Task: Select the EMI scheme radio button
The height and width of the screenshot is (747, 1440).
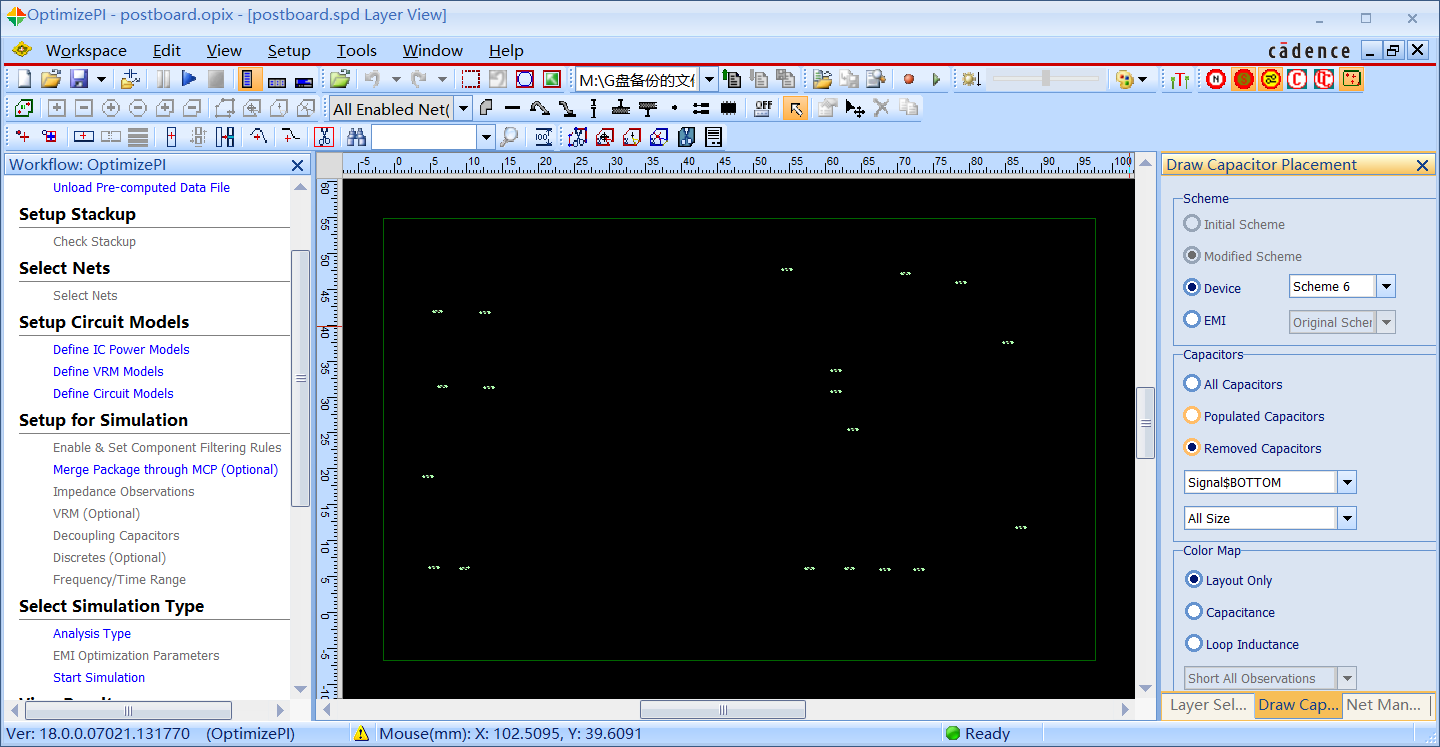Action: coord(1192,320)
